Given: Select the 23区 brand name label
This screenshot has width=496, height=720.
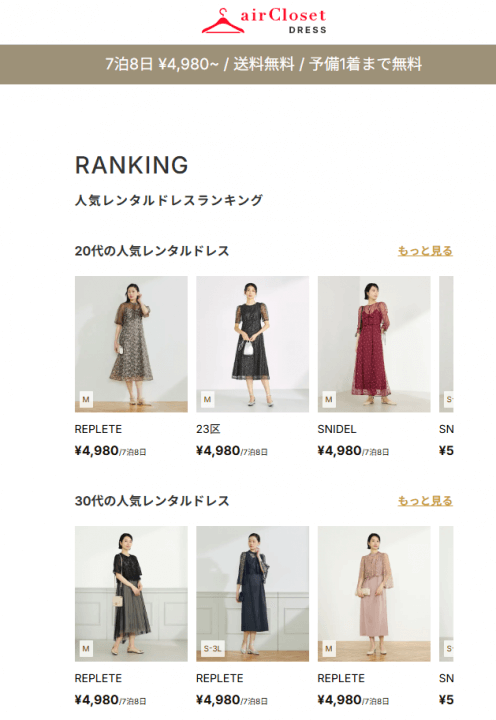Looking at the screenshot, I should point(208,429).
